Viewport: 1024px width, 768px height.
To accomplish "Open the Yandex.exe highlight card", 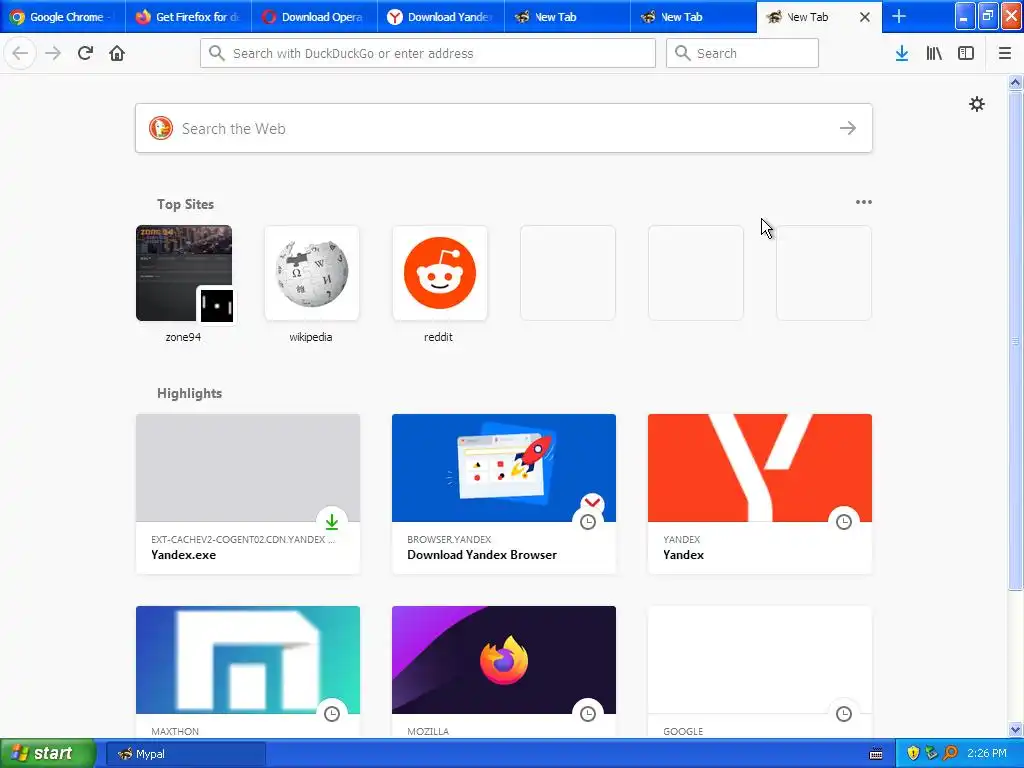I will (x=248, y=494).
